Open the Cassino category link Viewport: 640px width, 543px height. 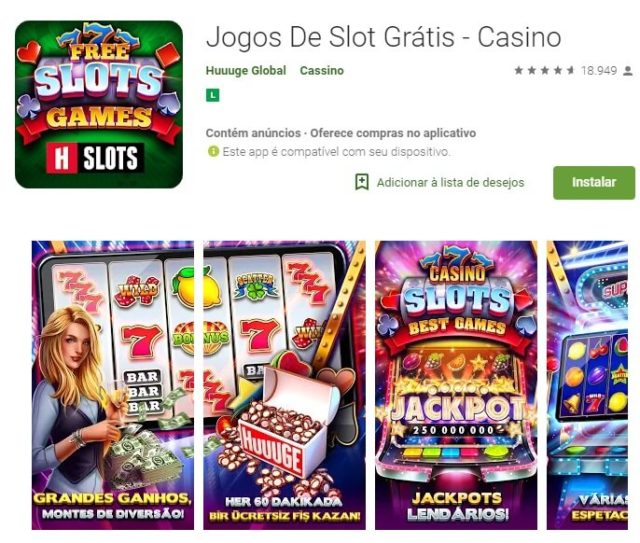322,70
